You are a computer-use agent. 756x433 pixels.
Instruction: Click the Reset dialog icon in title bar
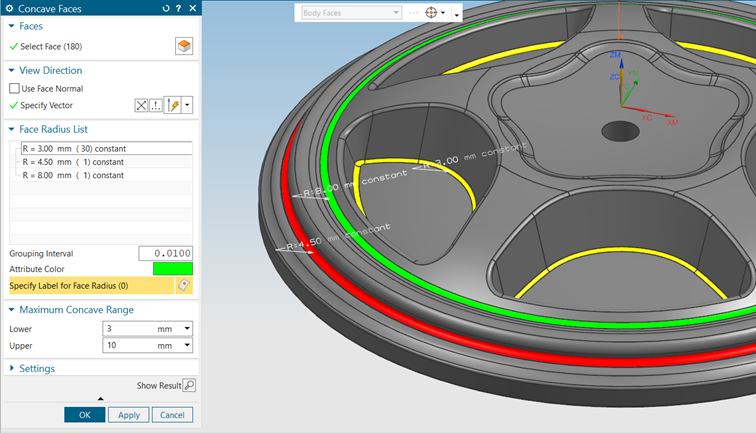[x=166, y=8]
